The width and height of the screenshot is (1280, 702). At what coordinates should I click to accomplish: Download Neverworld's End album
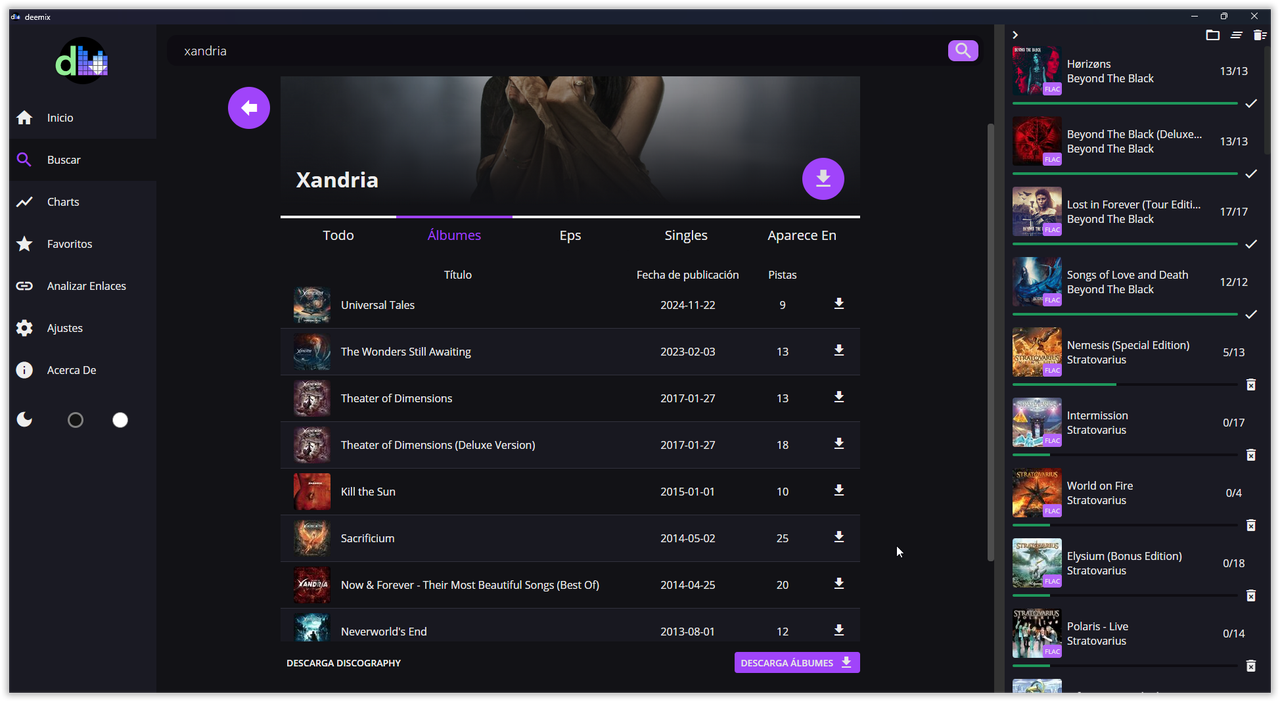pyautogui.click(x=839, y=630)
